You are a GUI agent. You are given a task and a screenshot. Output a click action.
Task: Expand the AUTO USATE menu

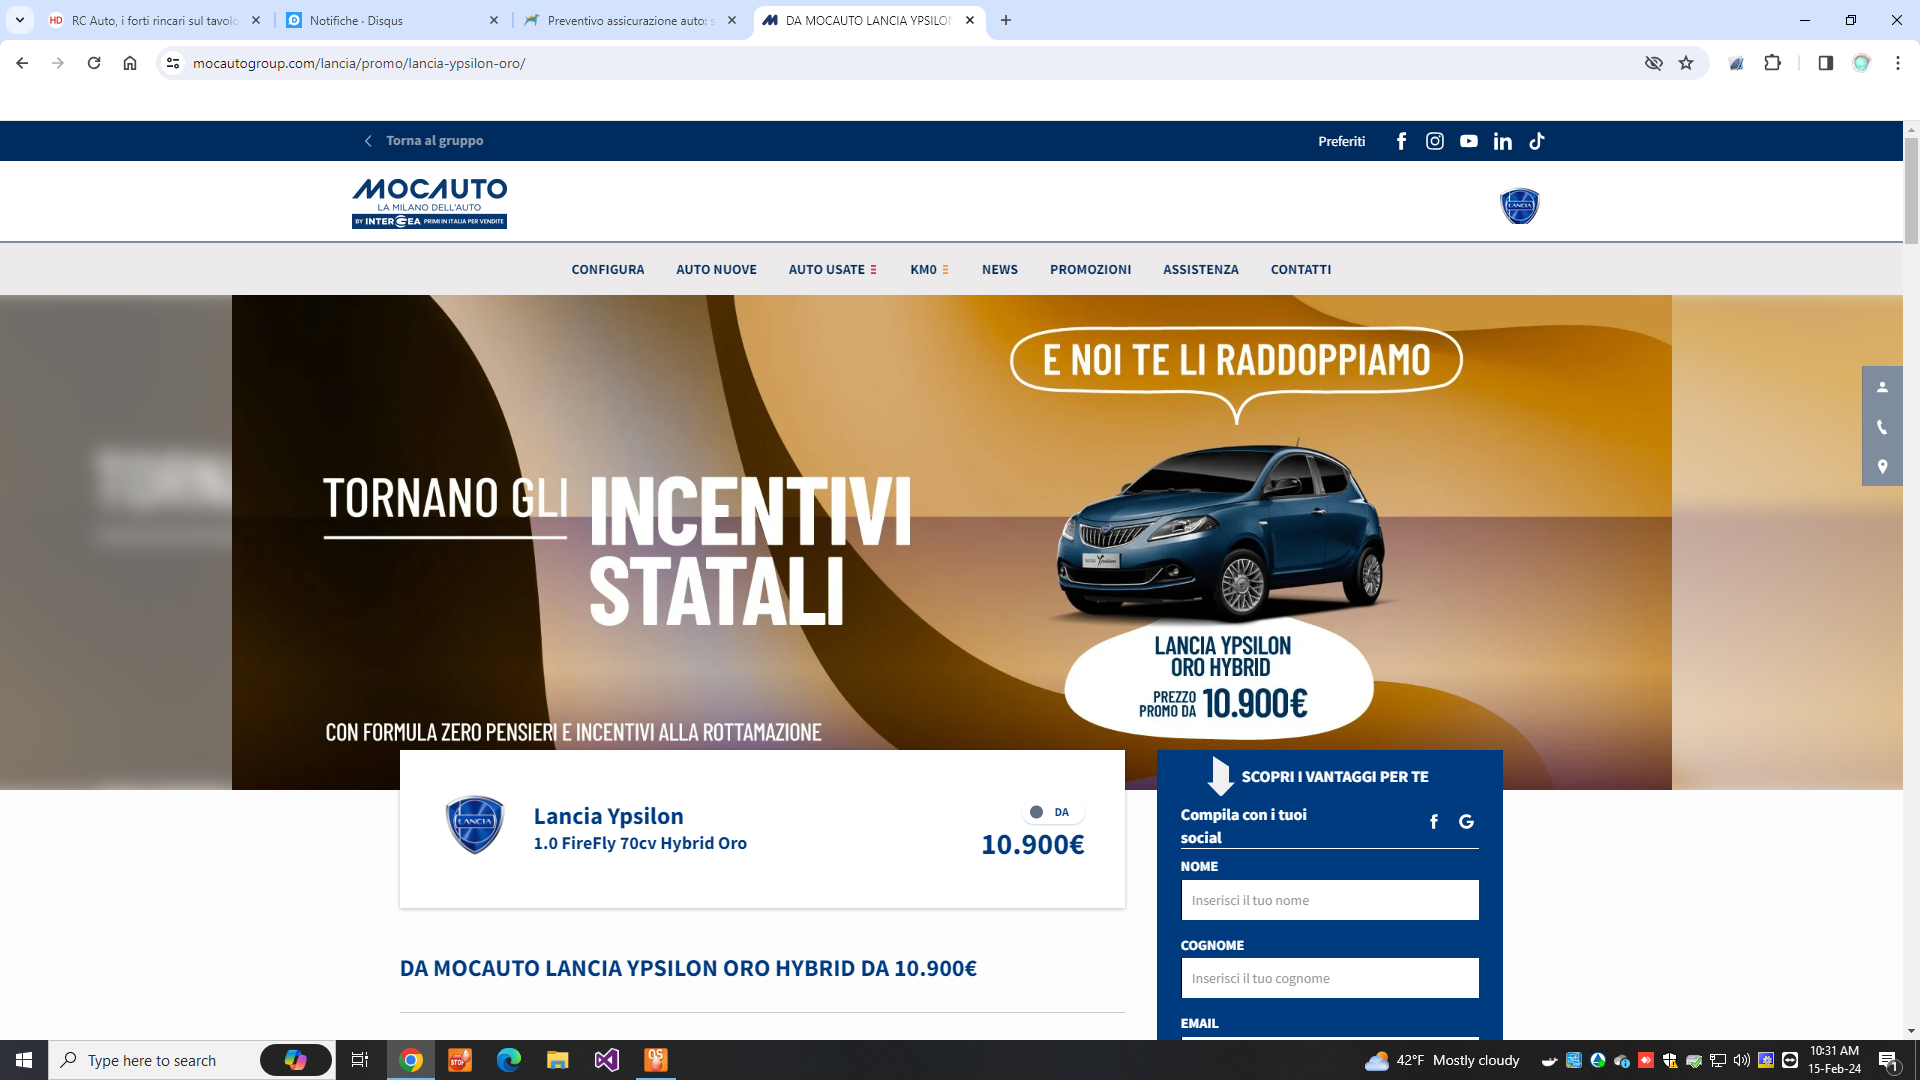click(832, 270)
